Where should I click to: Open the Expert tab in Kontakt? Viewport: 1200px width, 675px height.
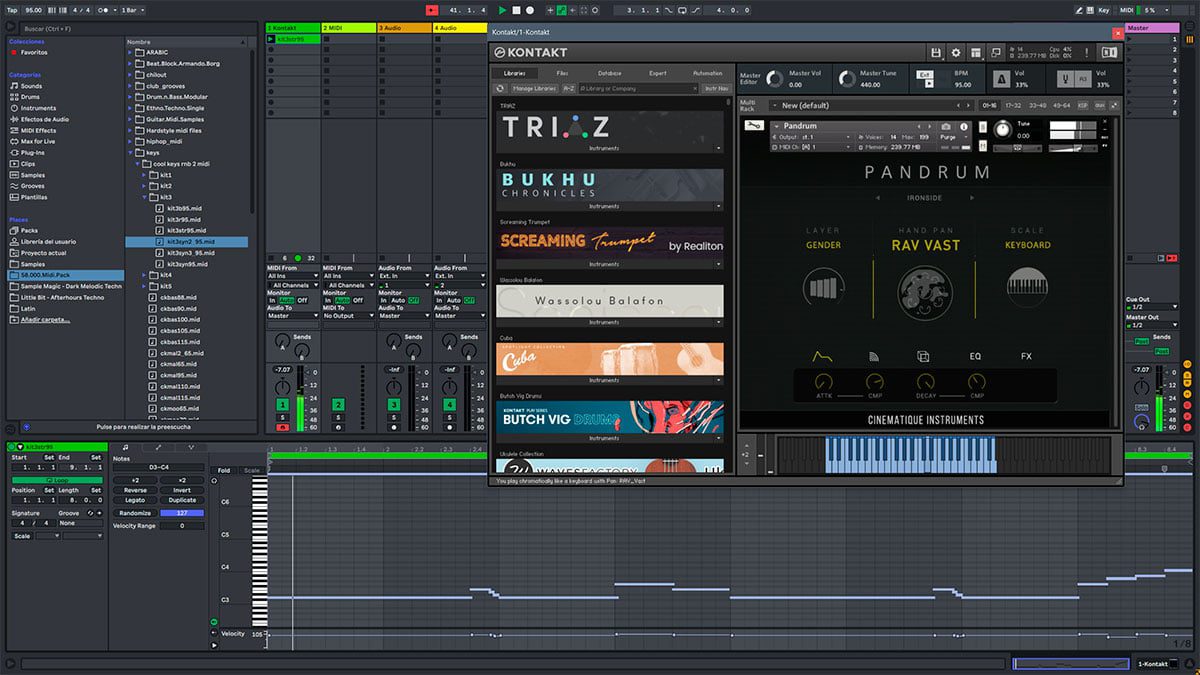click(657, 73)
